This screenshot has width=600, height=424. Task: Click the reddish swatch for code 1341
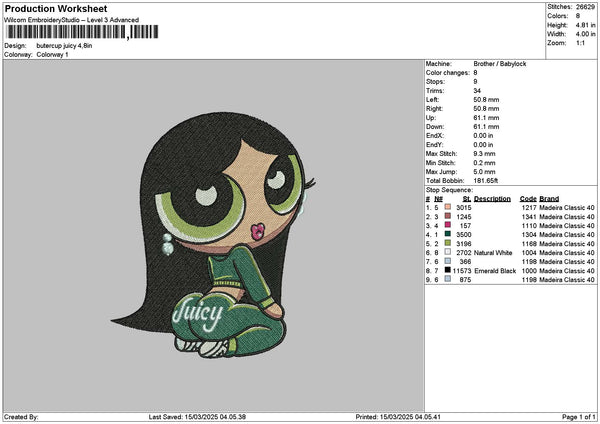[447, 216]
